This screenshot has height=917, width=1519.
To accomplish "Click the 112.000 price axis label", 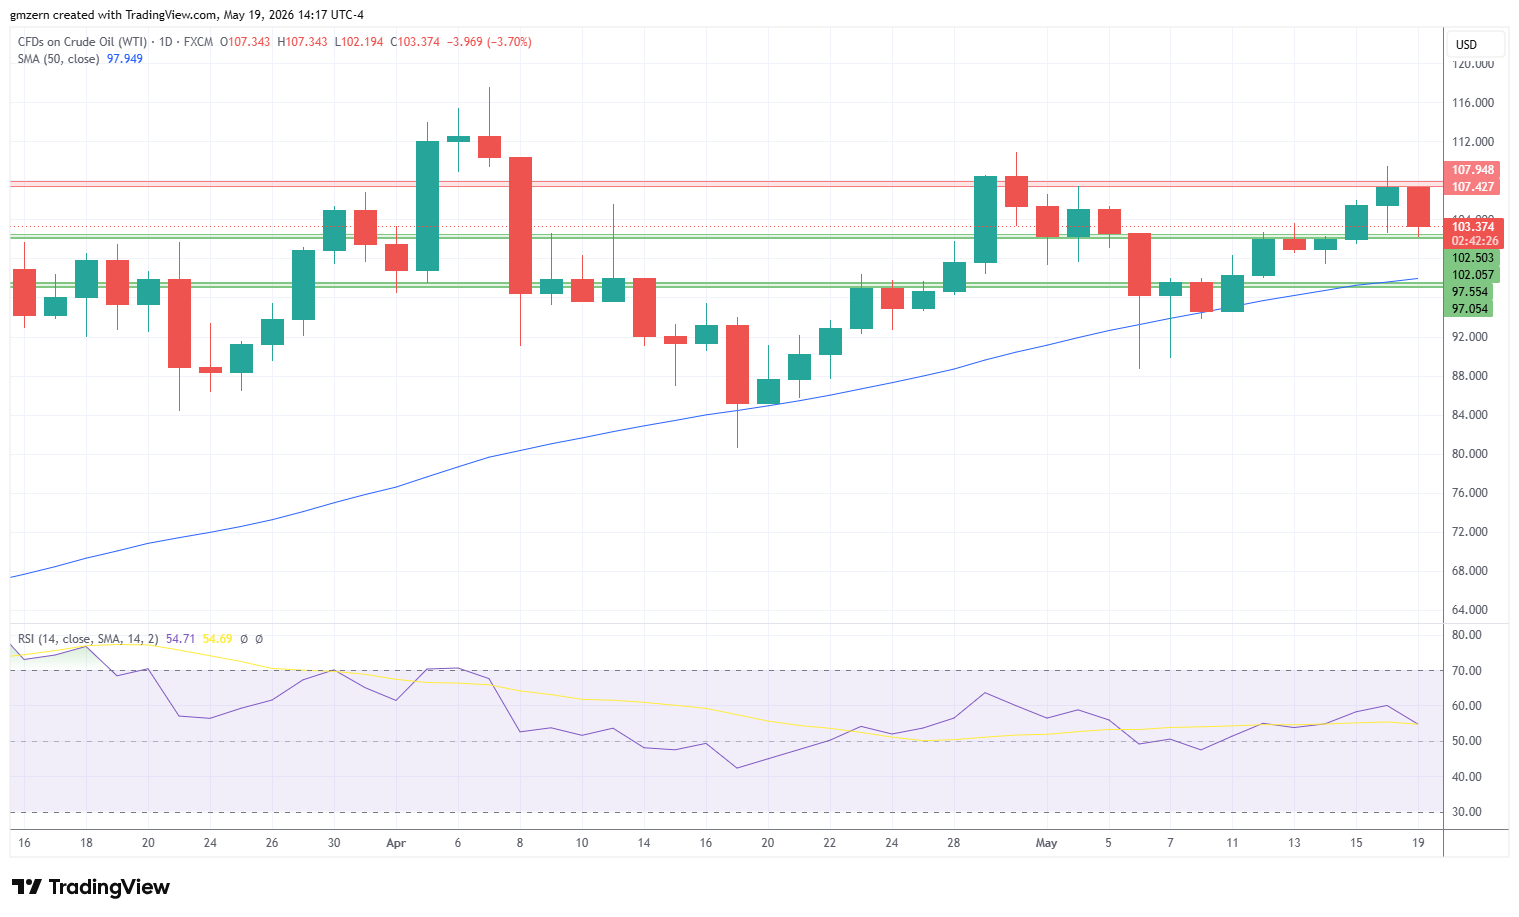I will [x=1473, y=142].
